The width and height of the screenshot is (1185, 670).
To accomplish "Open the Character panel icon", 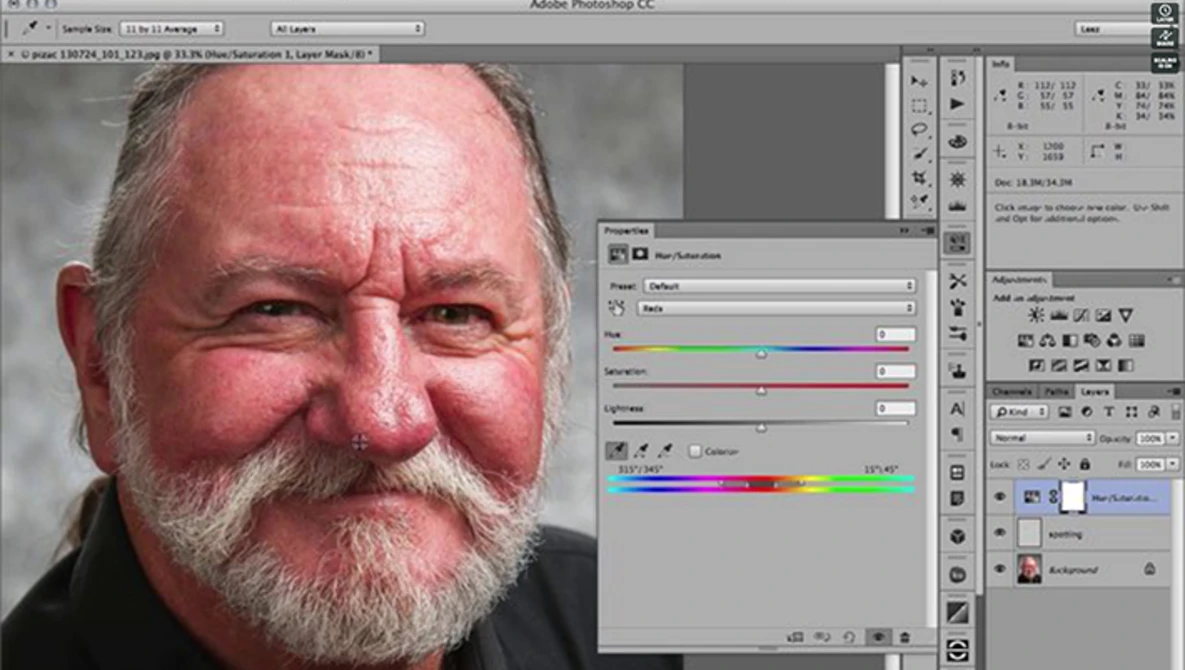I will pyautogui.click(x=958, y=409).
